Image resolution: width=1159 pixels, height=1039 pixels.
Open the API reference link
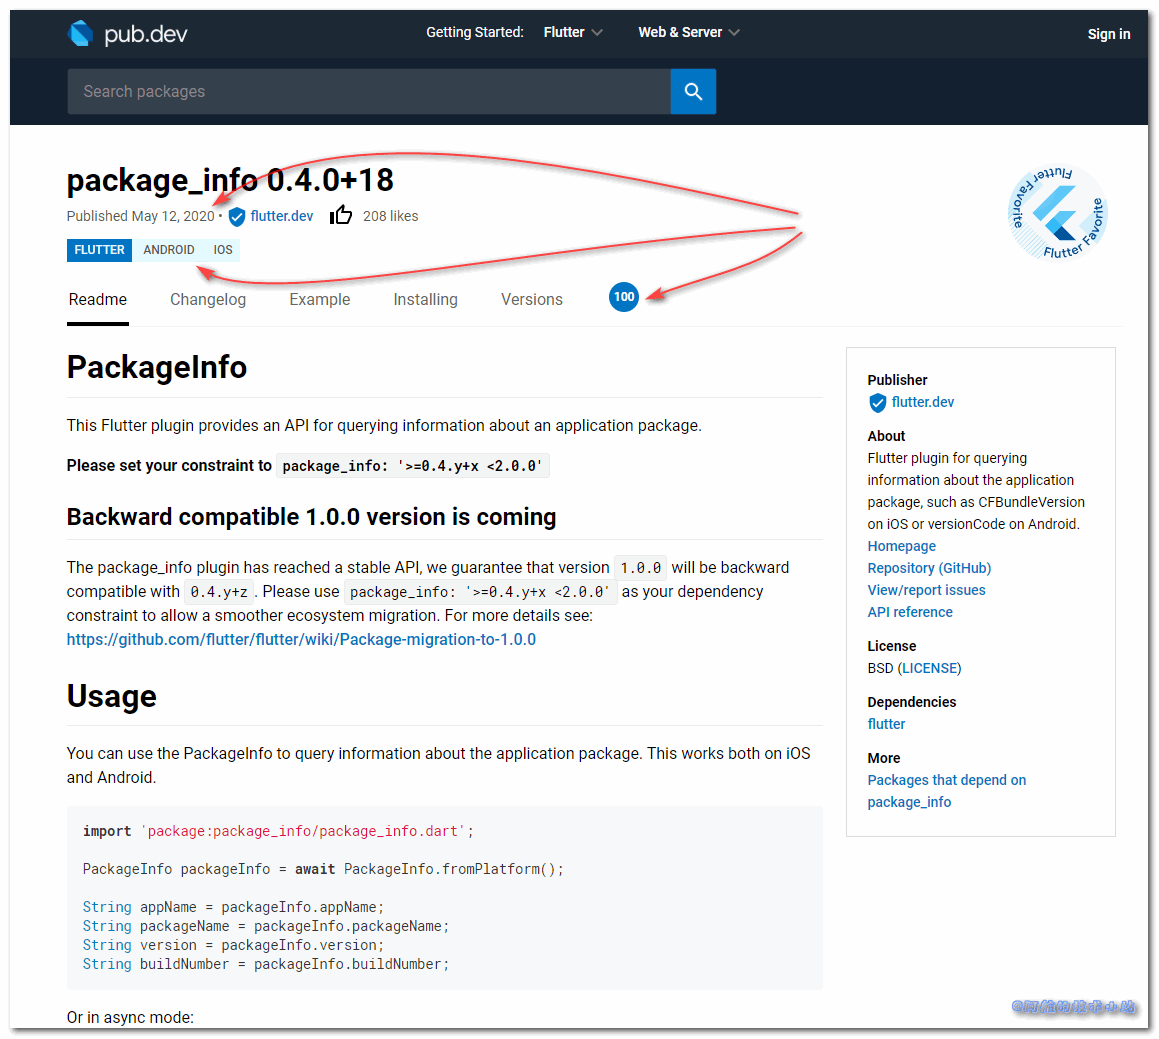[x=910, y=612]
